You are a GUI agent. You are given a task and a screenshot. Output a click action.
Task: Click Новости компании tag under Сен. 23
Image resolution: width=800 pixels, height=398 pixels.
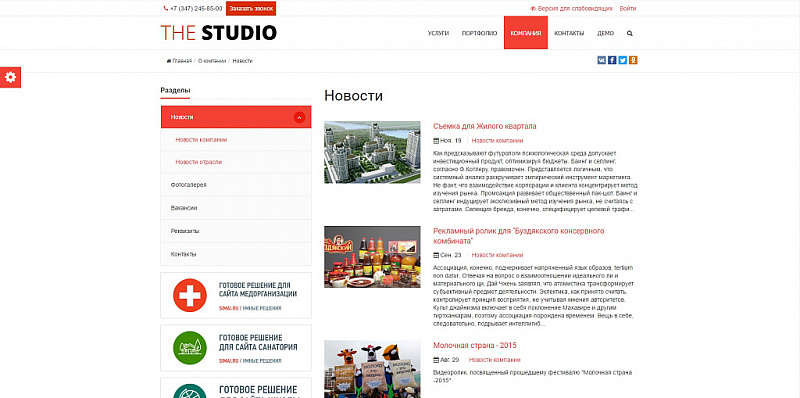click(x=497, y=255)
